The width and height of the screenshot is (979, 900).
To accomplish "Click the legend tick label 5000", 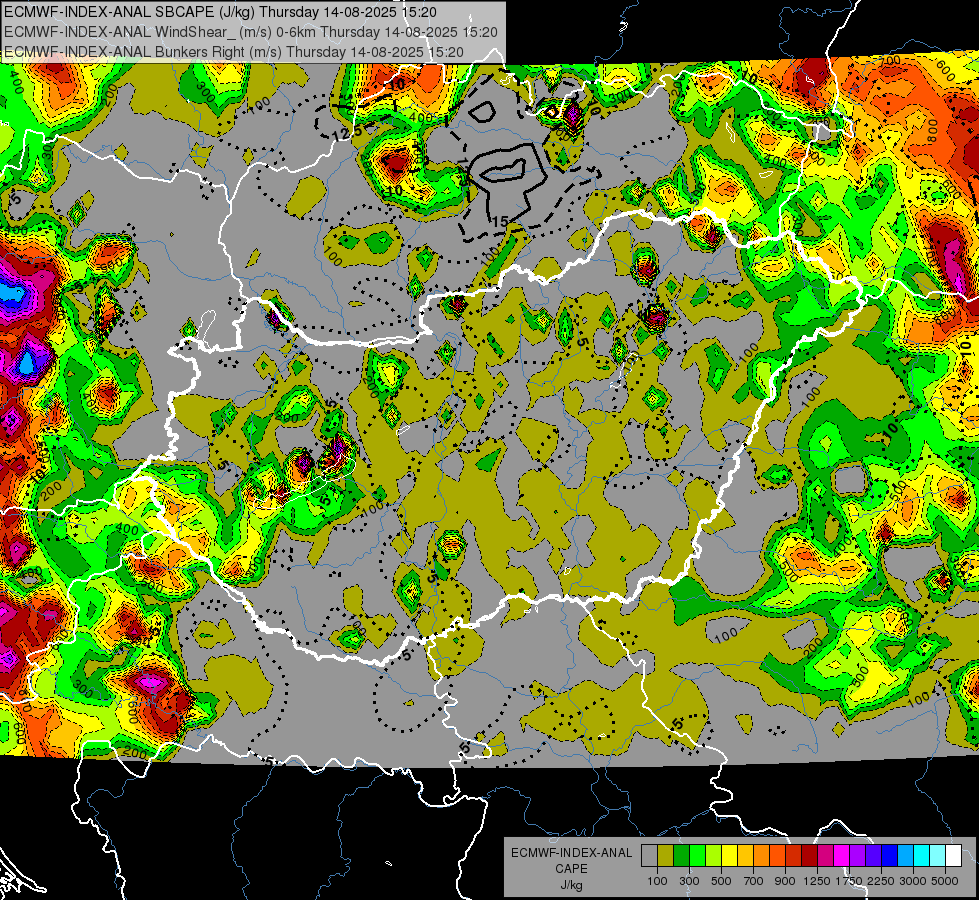I will [945, 881].
